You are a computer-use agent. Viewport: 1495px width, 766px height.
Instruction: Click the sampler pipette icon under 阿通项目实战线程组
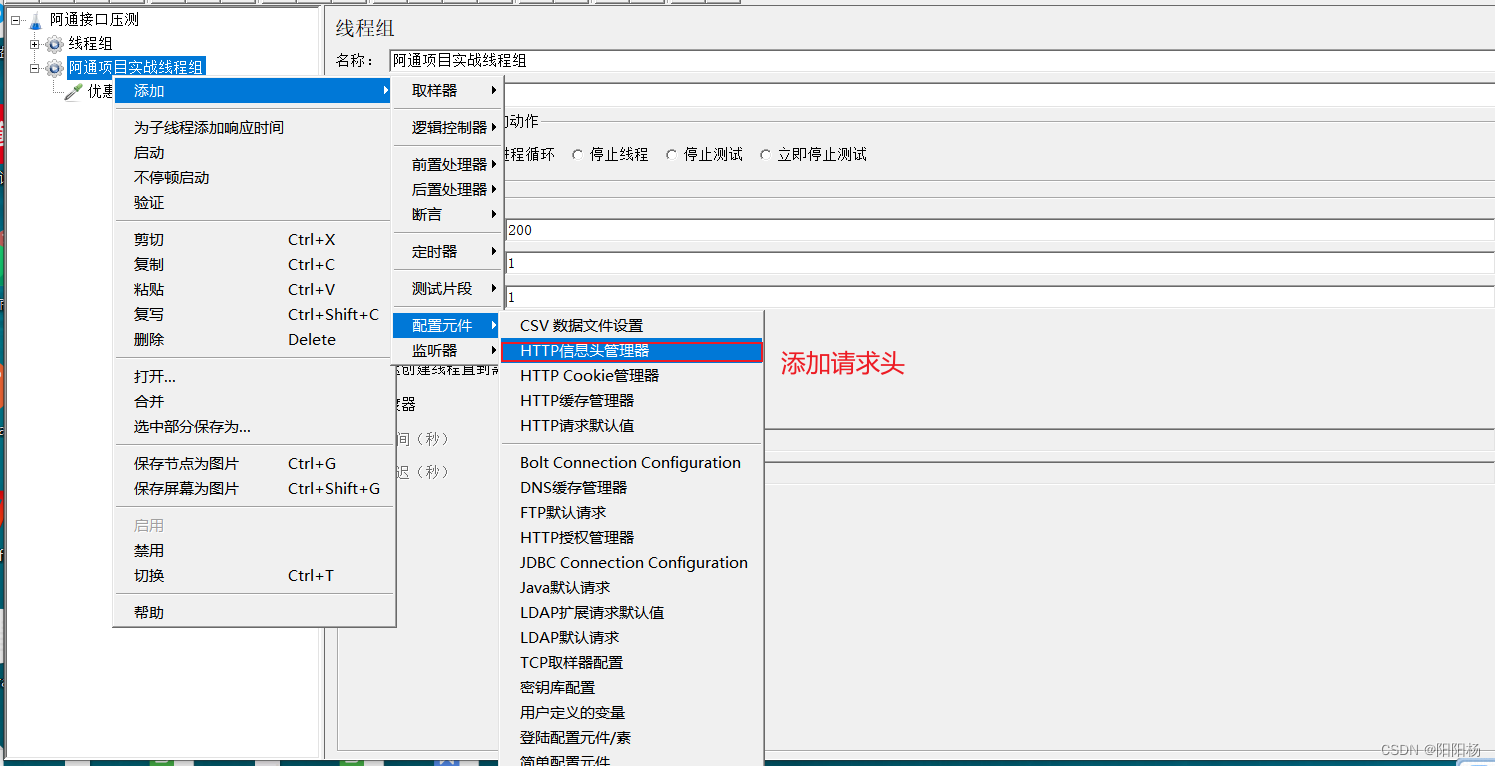(73, 92)
